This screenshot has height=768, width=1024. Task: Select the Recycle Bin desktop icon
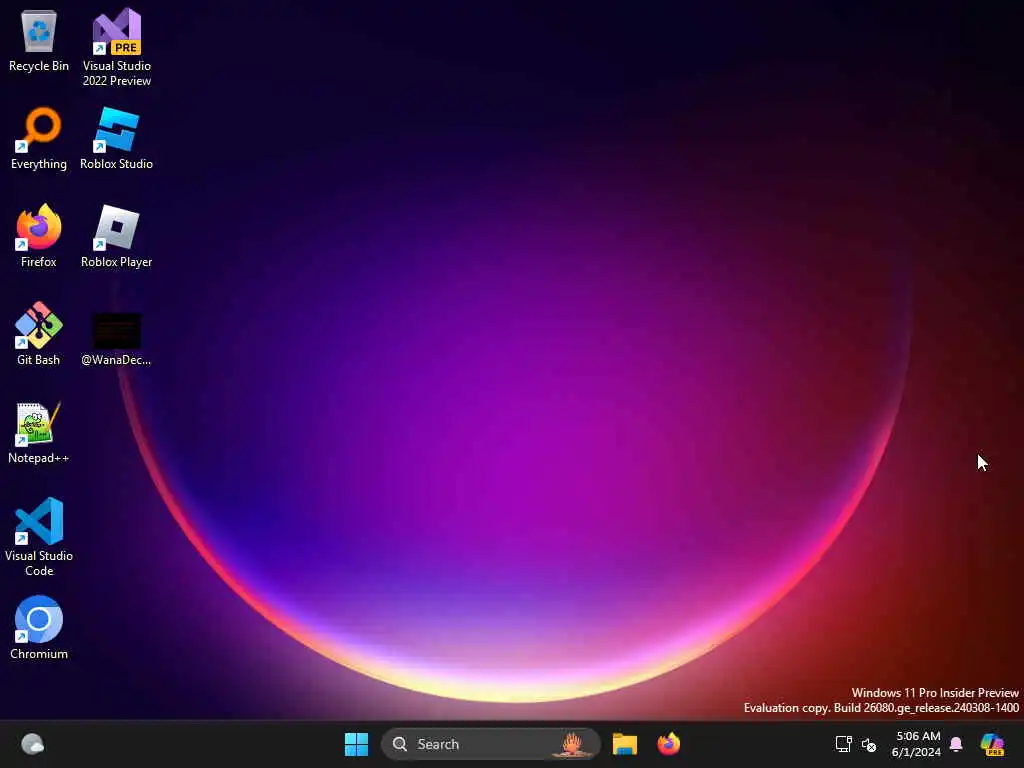tap(39, 41)
